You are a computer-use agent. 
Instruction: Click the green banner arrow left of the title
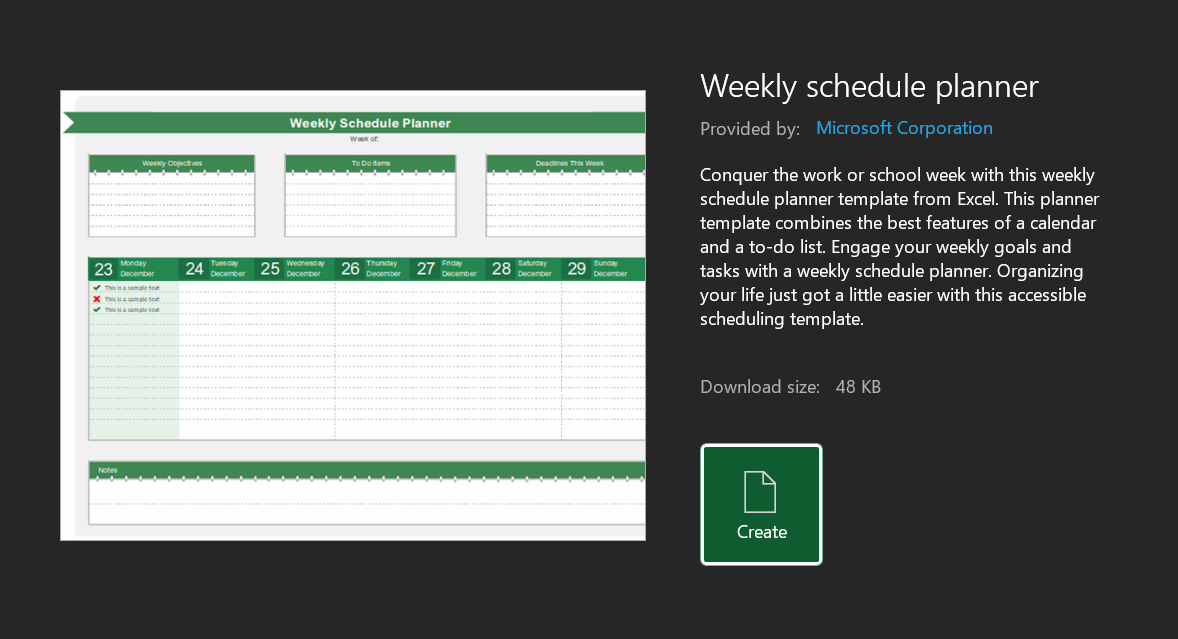coord(70,122)
